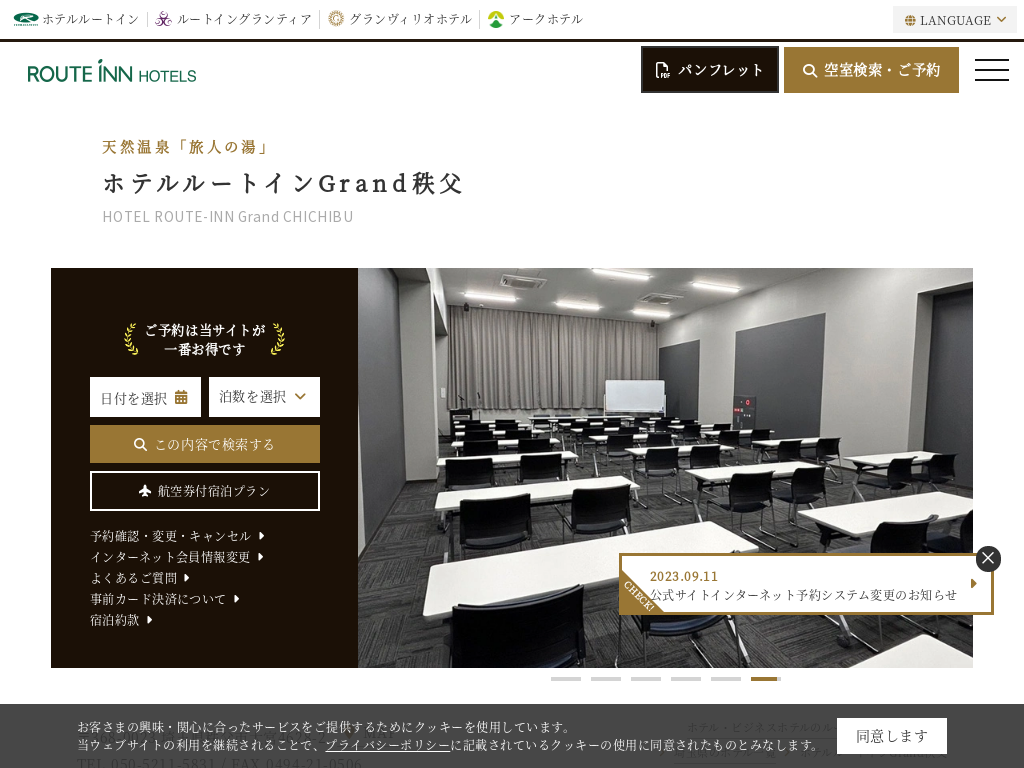Click the 天然温泉「旅人の湯」 text
The height and width of the screenshot is (768, 1024).
(185, 147)
